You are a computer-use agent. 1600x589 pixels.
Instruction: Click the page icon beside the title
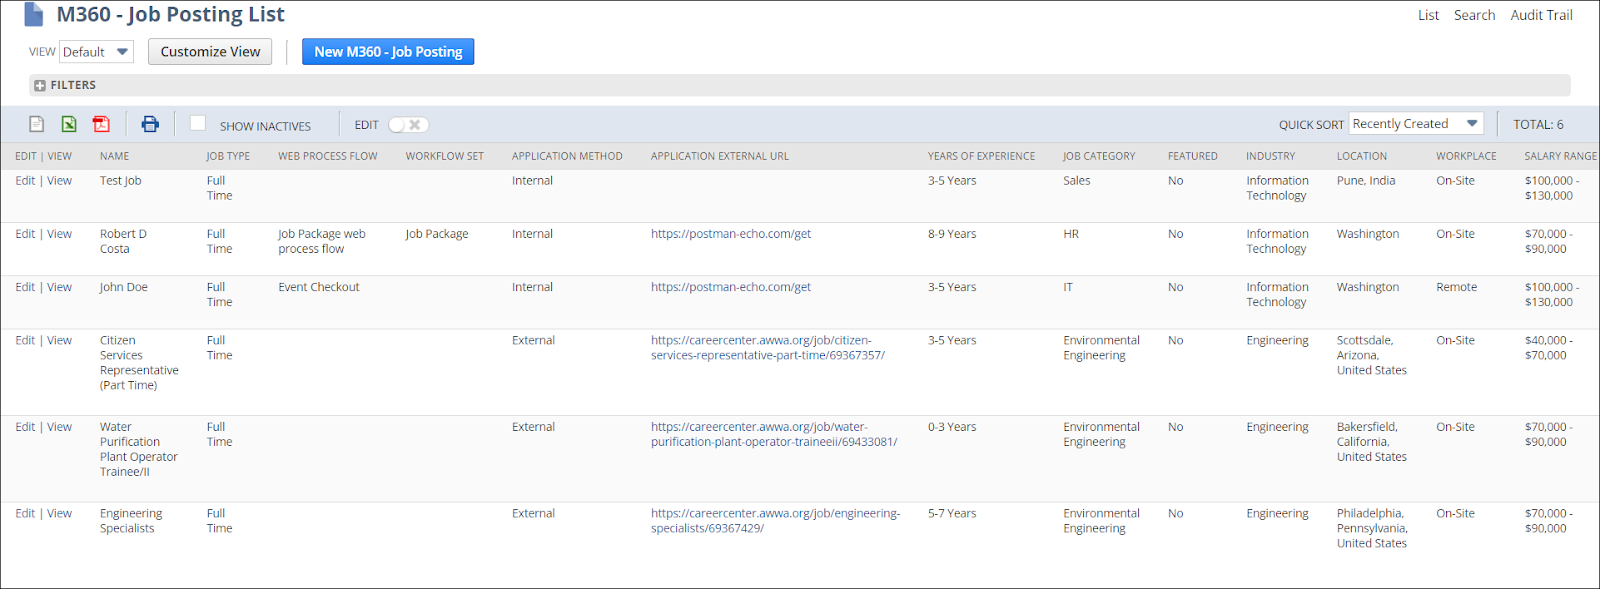pos(34,15)
